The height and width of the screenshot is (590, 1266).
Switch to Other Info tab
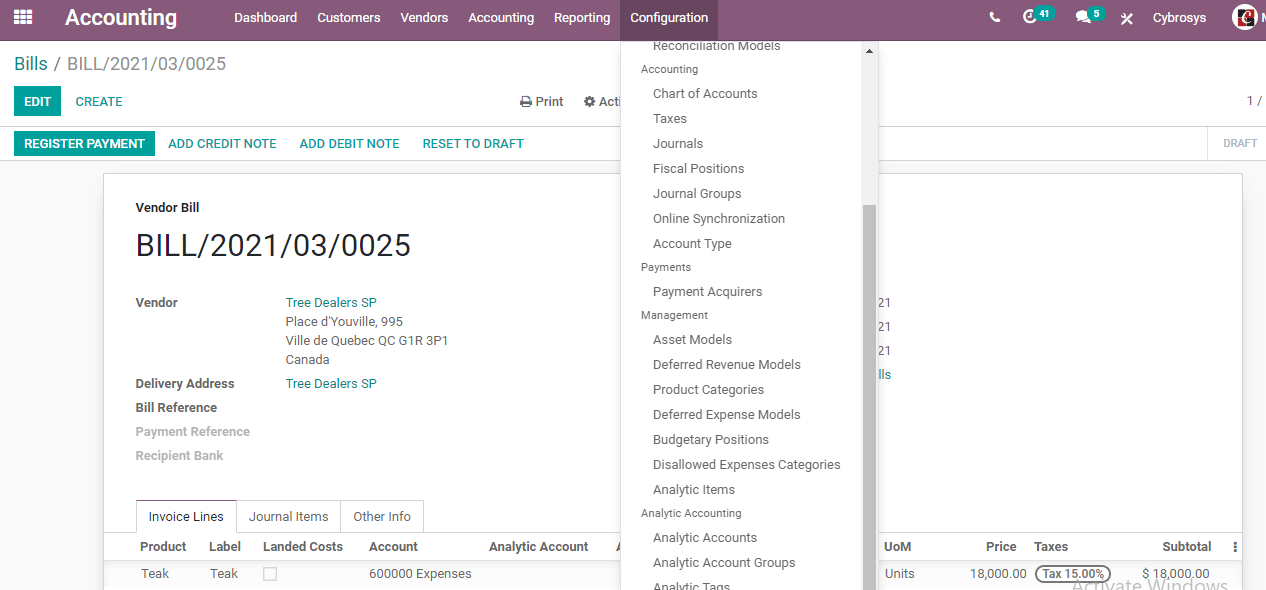click(382, 517)
